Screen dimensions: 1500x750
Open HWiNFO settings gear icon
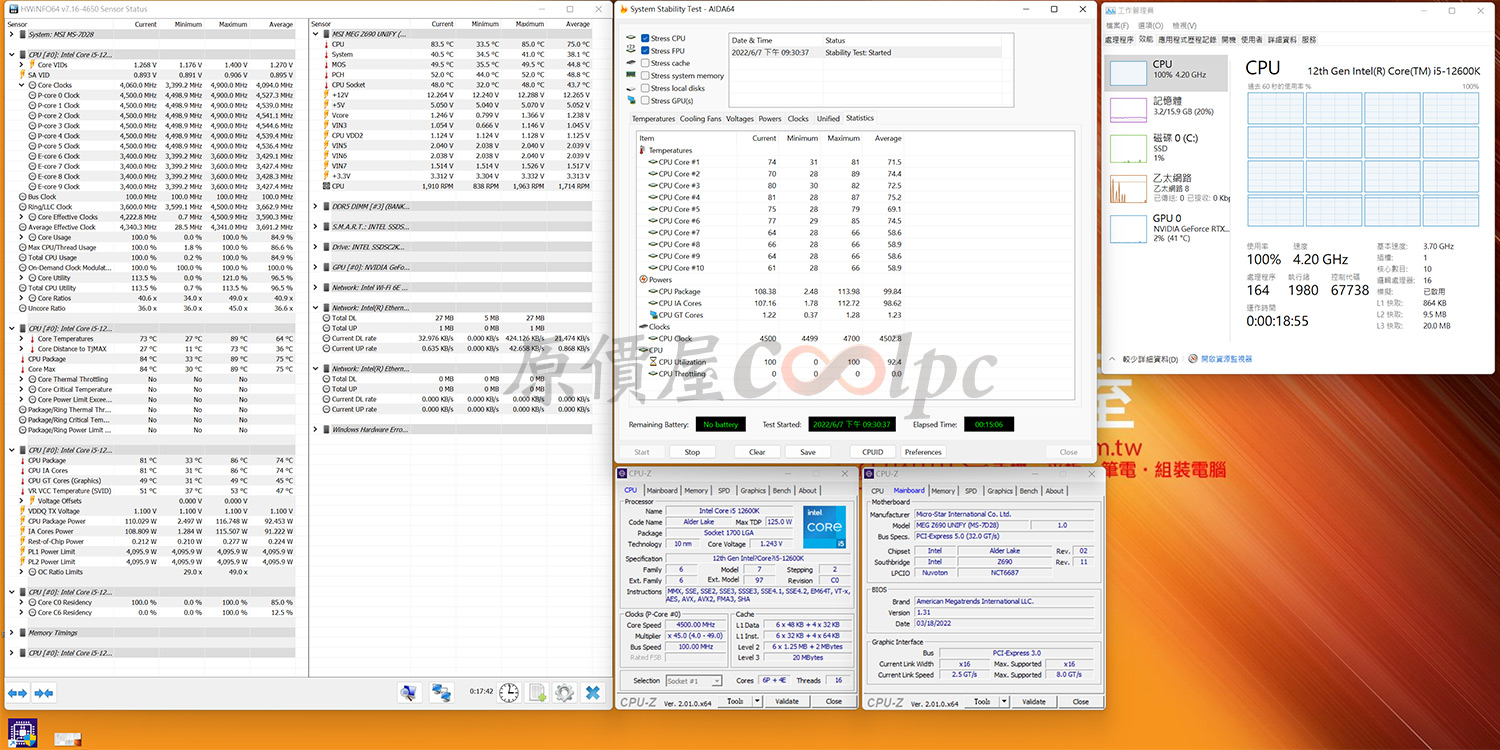(564, 692)
